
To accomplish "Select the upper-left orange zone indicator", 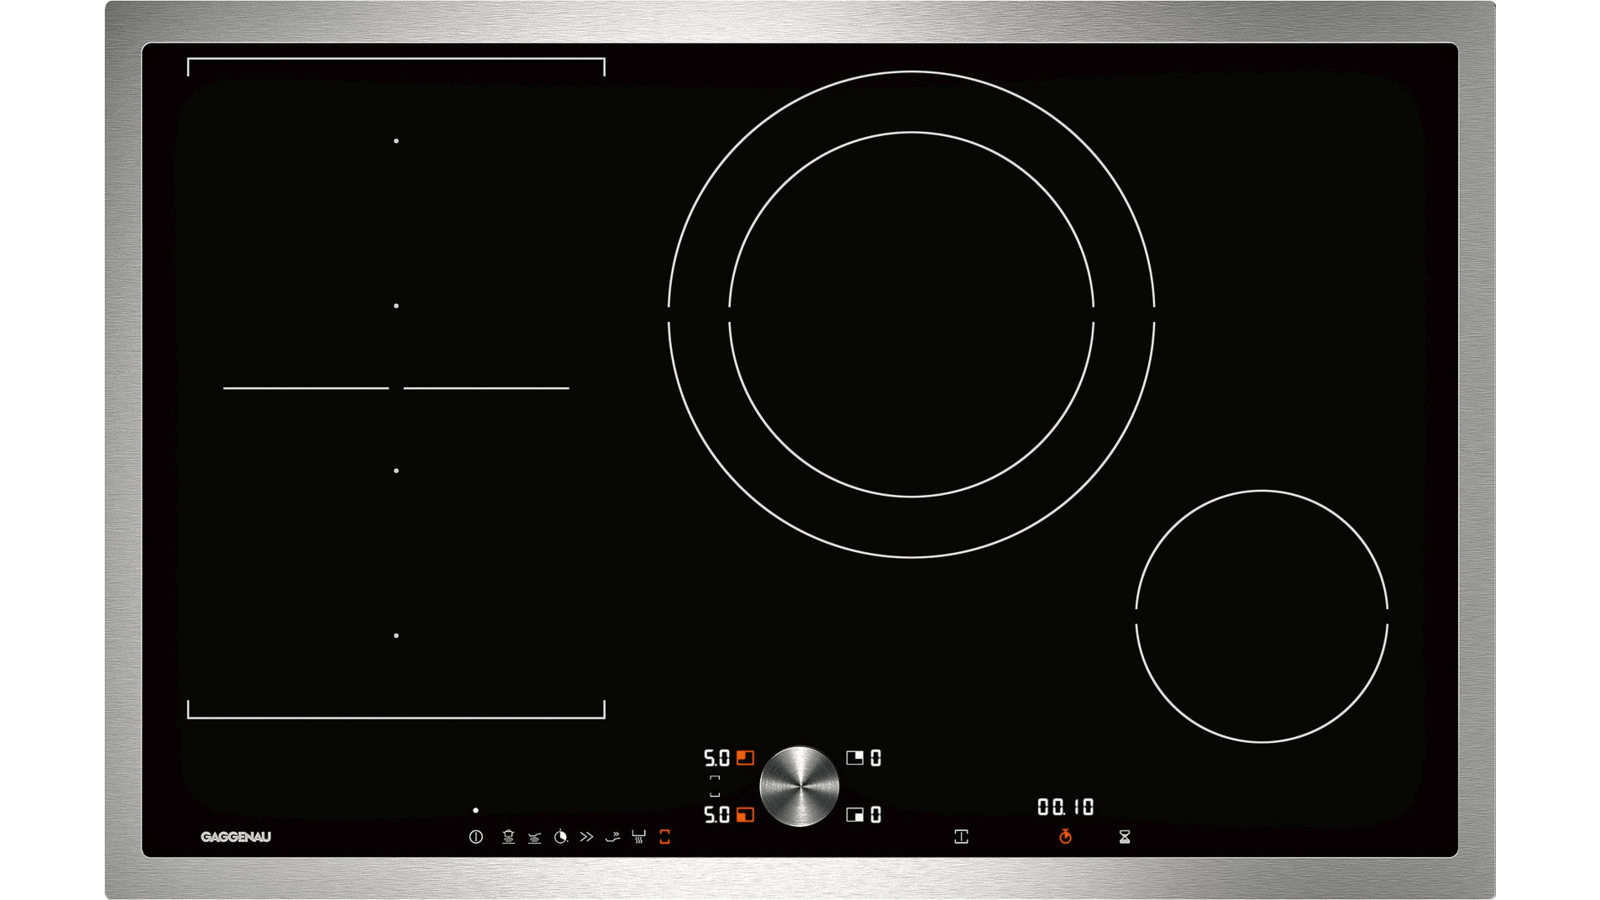I will click(745, 758).
